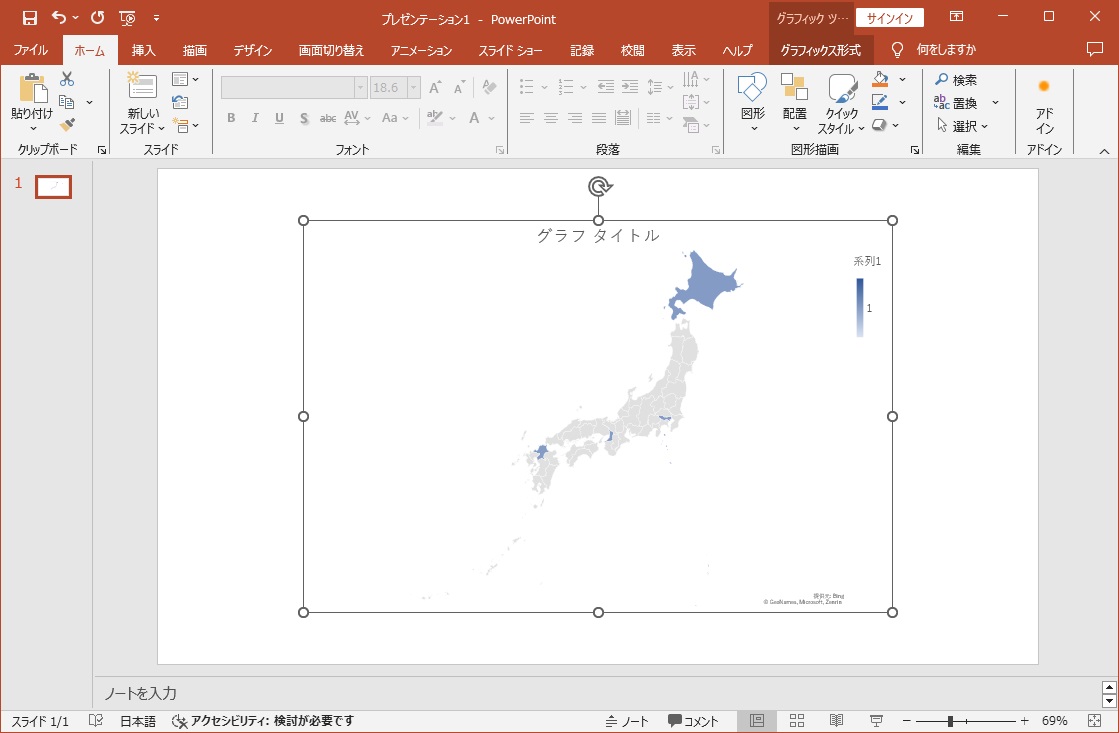
Task: Open the 挿入 ribbon tab
Action: pos(144,50)
